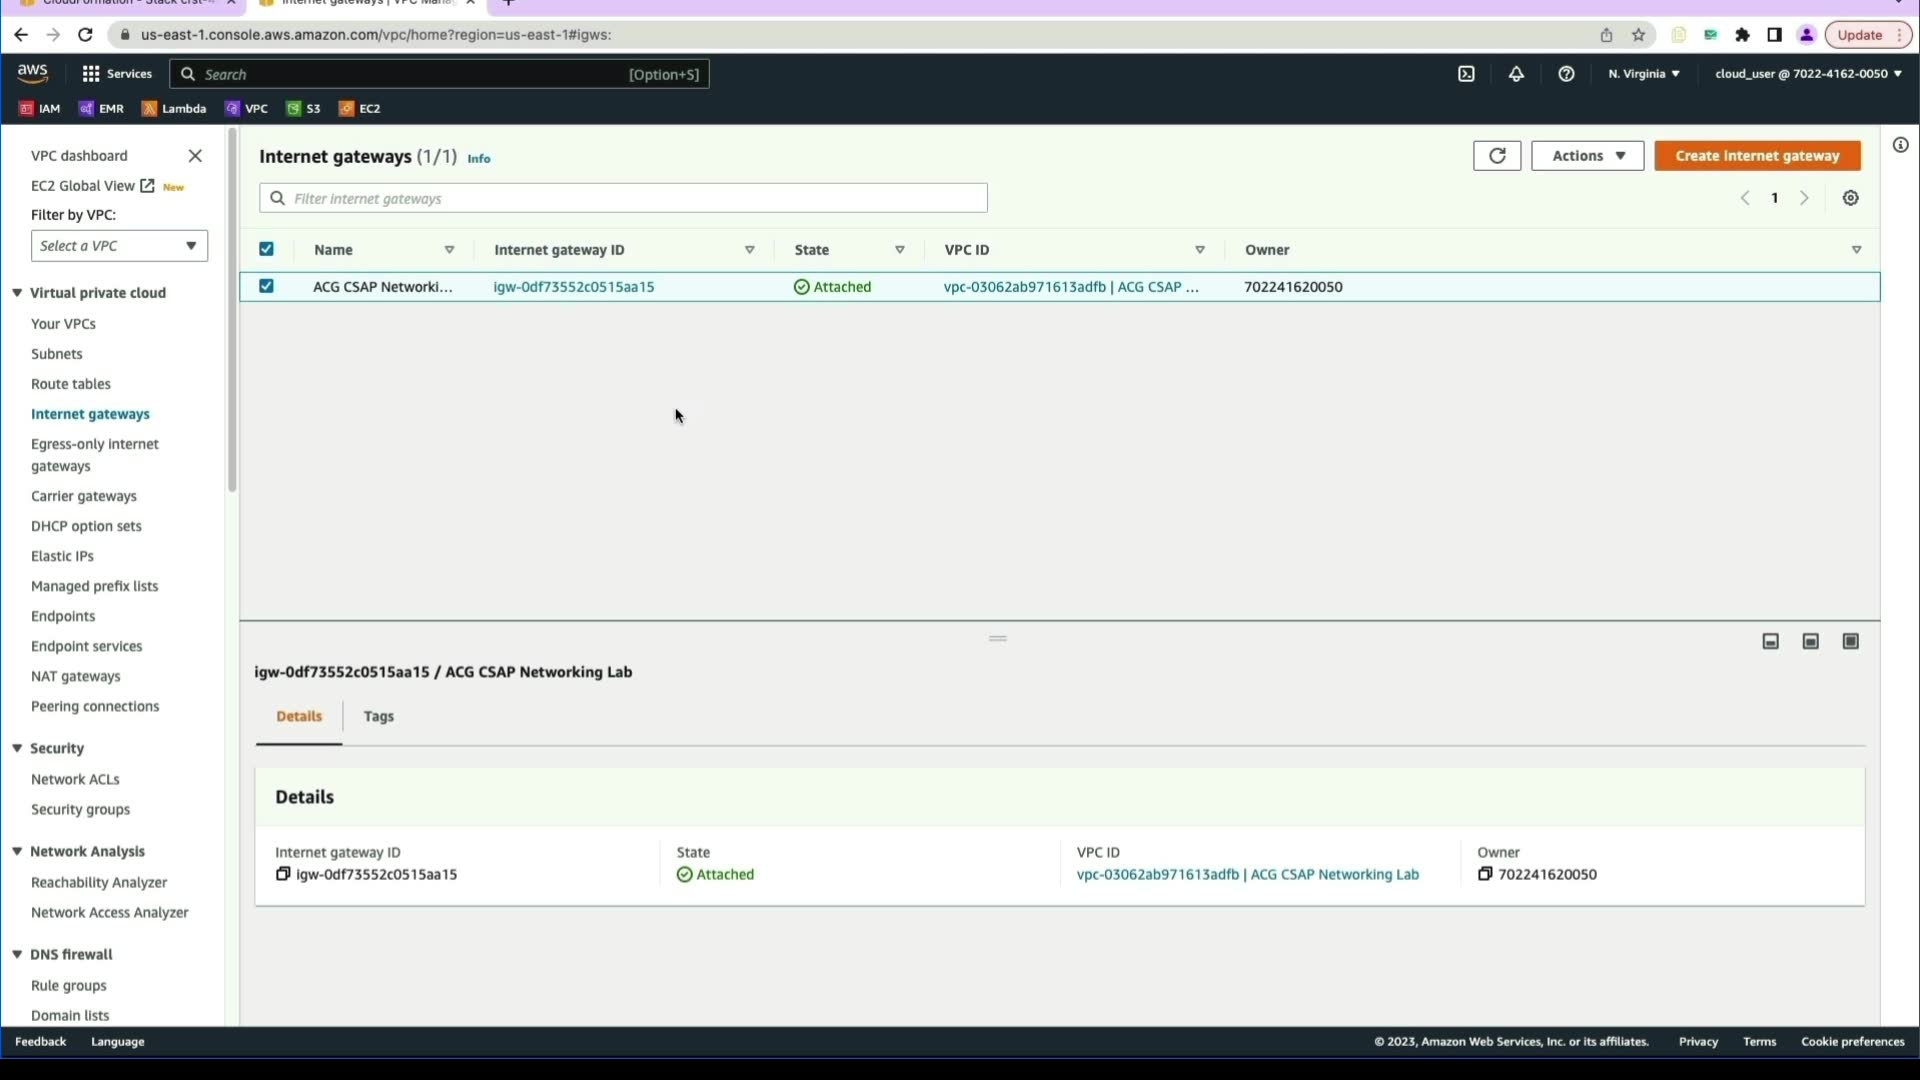Open igw-0df73552c0515aa15 link in table
This screenshot has height=1080, width=1920.
(x=574, y=287)
